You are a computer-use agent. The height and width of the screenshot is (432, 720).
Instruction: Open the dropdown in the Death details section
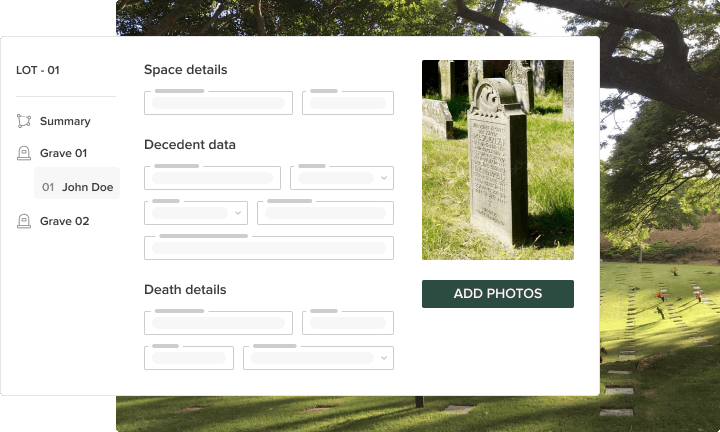(x=317, y=358)
